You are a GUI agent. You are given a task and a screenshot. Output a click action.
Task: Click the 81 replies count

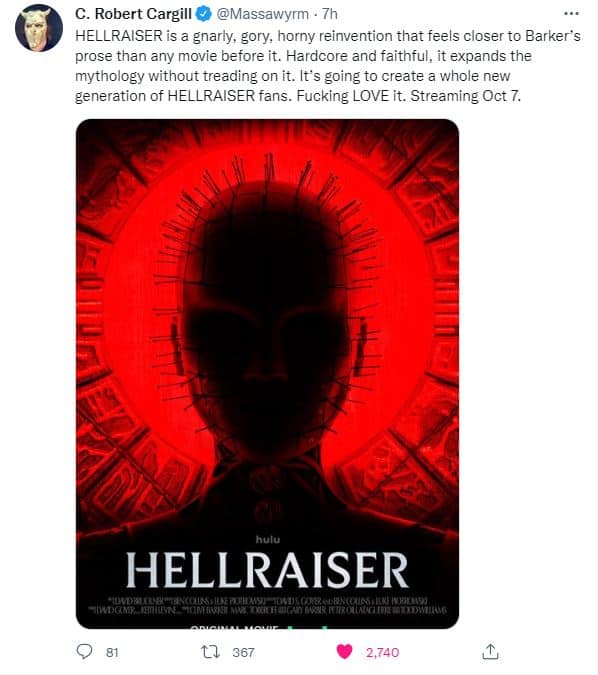(112, 652)
